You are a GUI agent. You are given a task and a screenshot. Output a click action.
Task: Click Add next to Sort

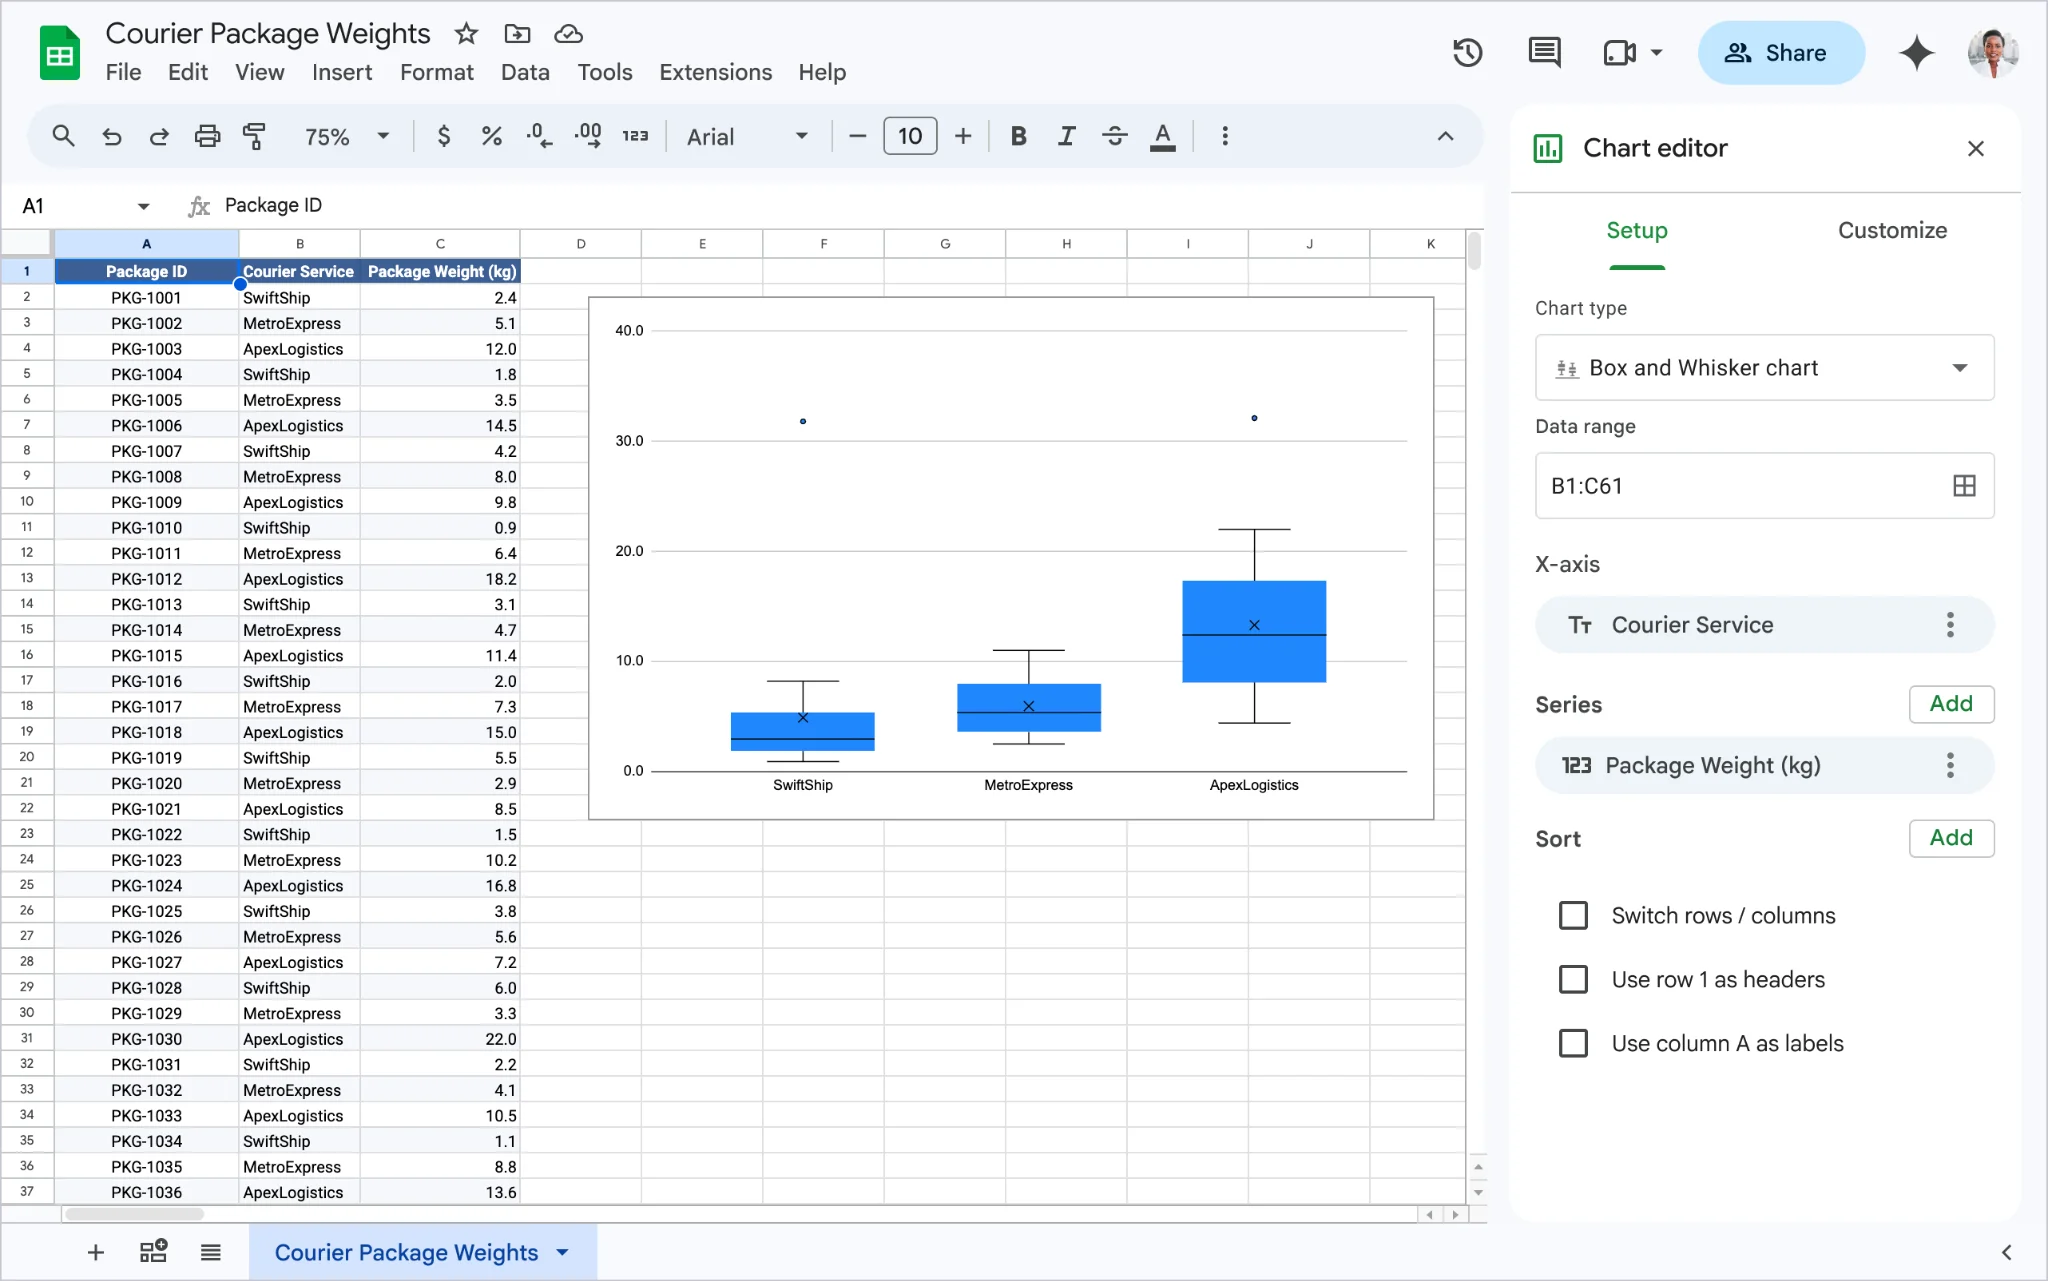[1951, 838]
